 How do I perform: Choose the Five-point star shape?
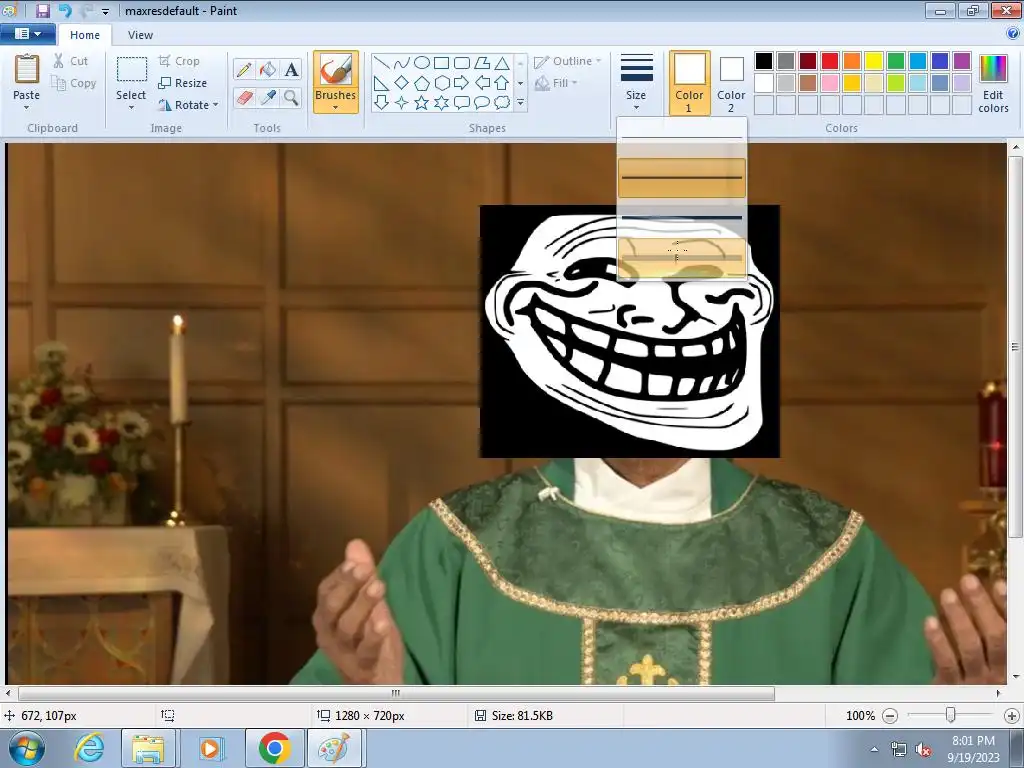pos(422,103)
